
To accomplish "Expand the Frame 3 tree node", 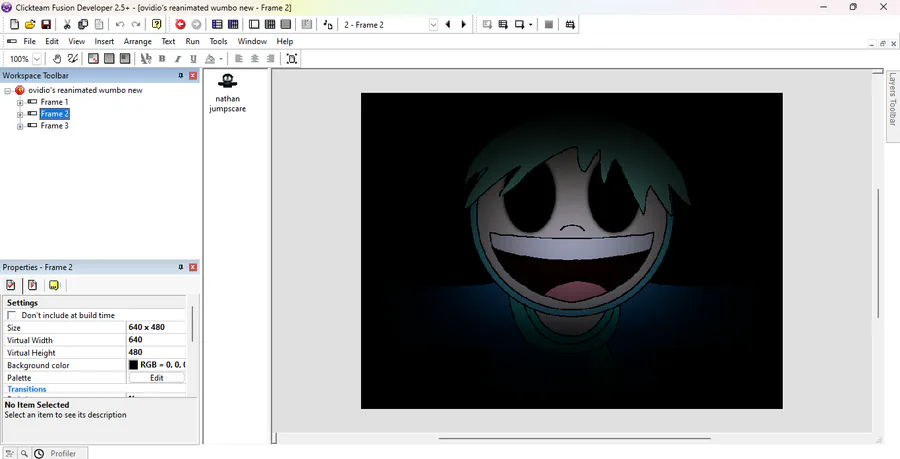I will tap(20, 126).
